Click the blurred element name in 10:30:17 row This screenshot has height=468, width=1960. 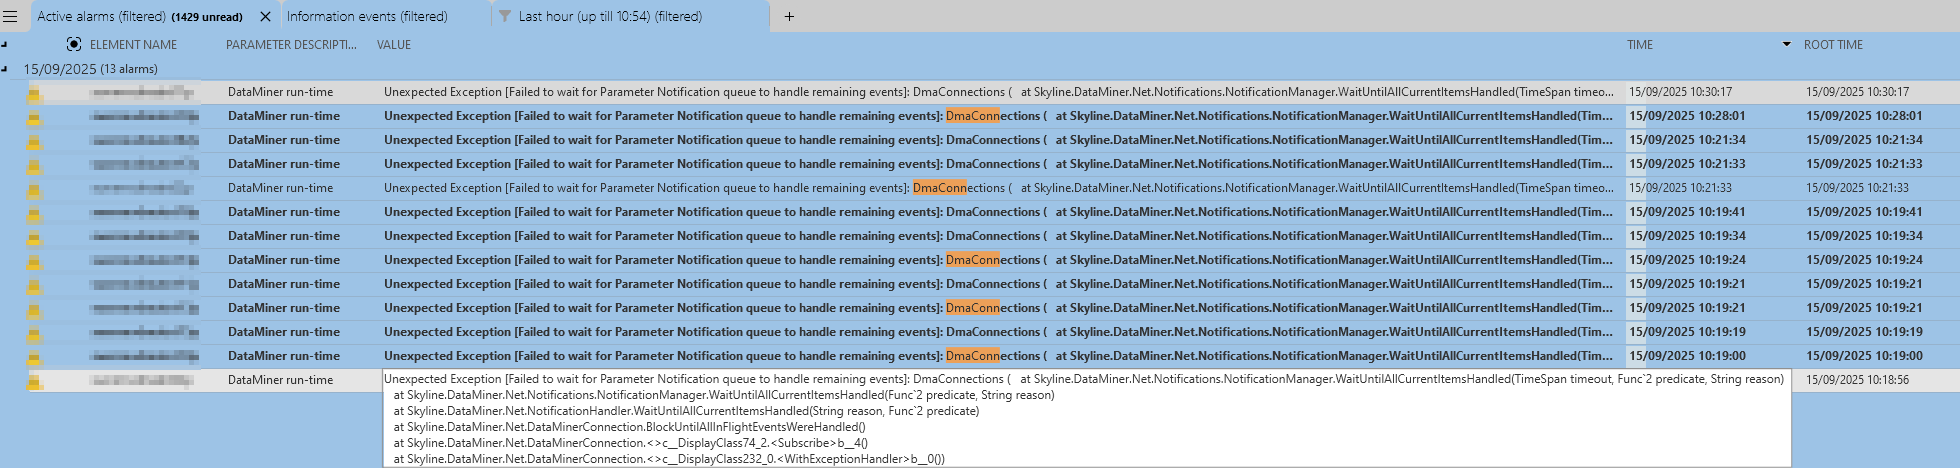pyautogui.click(x=140, y=92)
